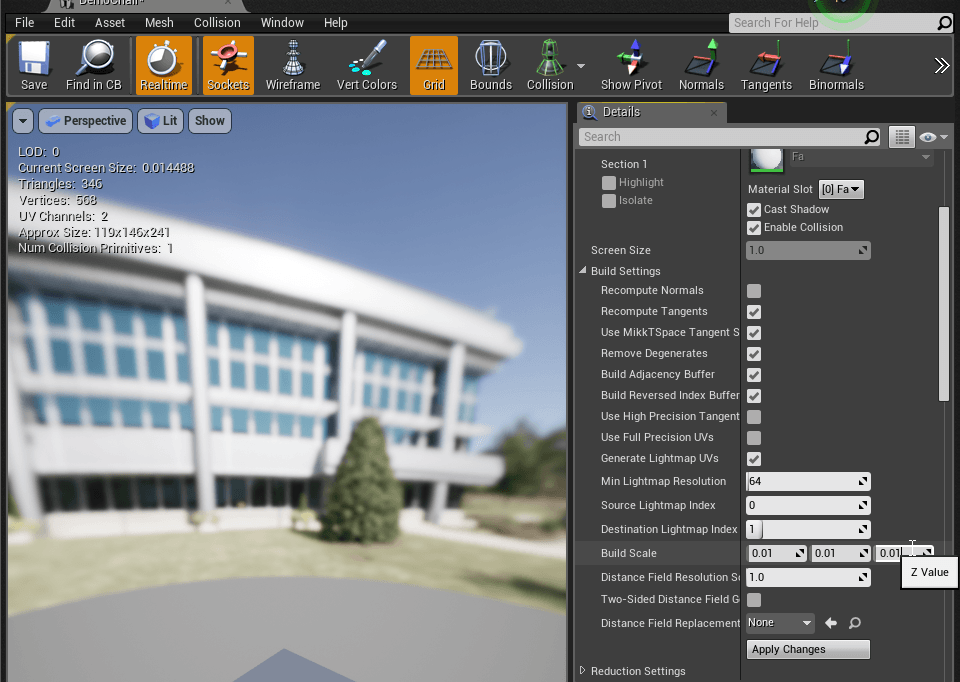Enable Use Full Precision UVs
Image resolution: width=960 pixels, height=682 pixels.
(x=754, y=438)
